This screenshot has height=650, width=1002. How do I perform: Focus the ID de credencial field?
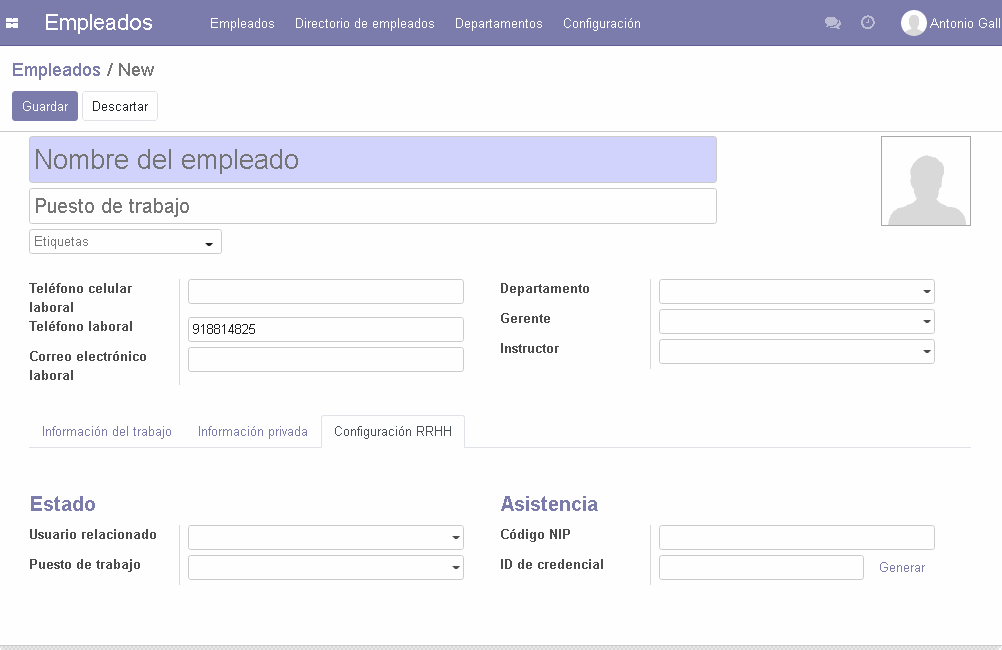(761, 568)
